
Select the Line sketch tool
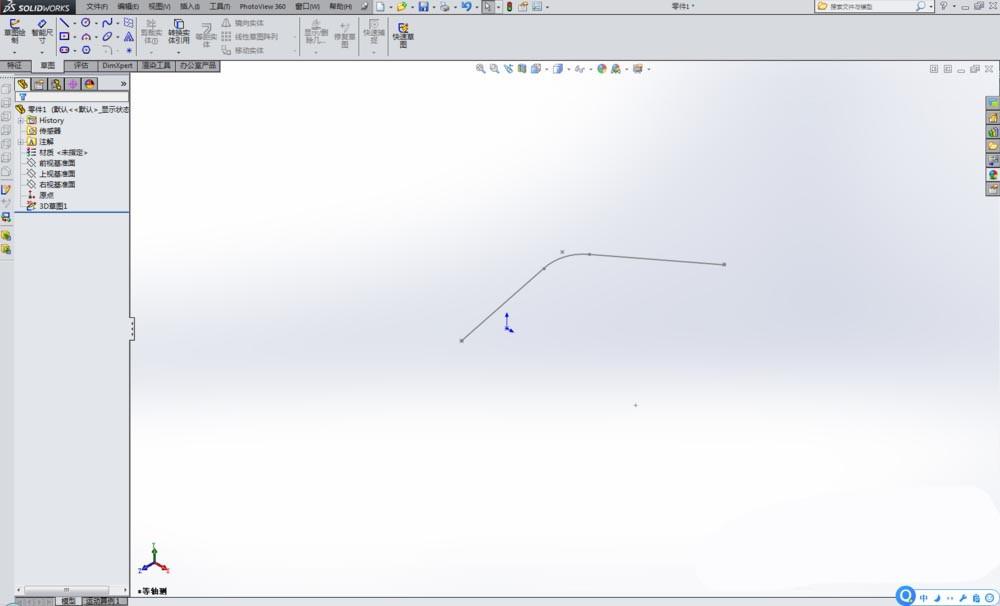[65, 22]
